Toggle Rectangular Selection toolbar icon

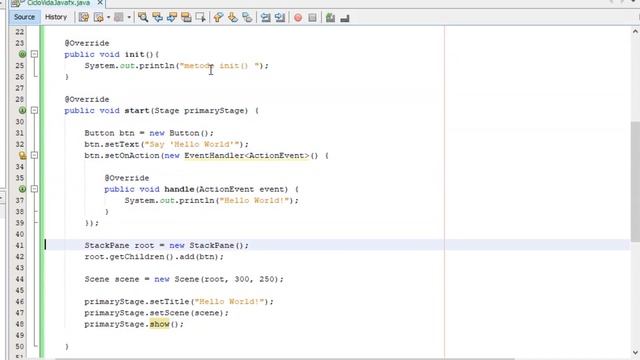(201, 18)
